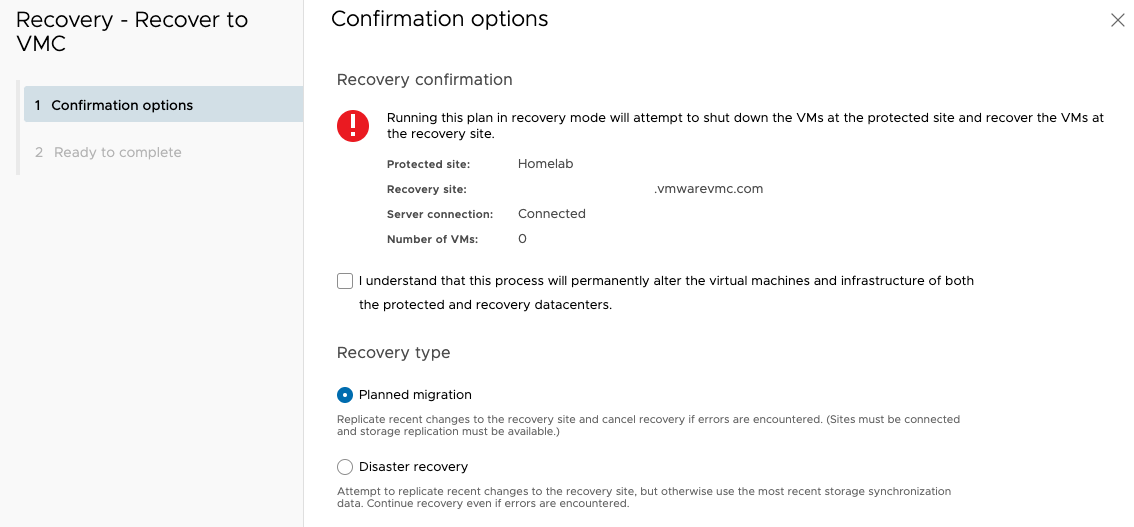Click the 'Recovery - Recover to VMC' wizard title

click(x=131, y=31)
